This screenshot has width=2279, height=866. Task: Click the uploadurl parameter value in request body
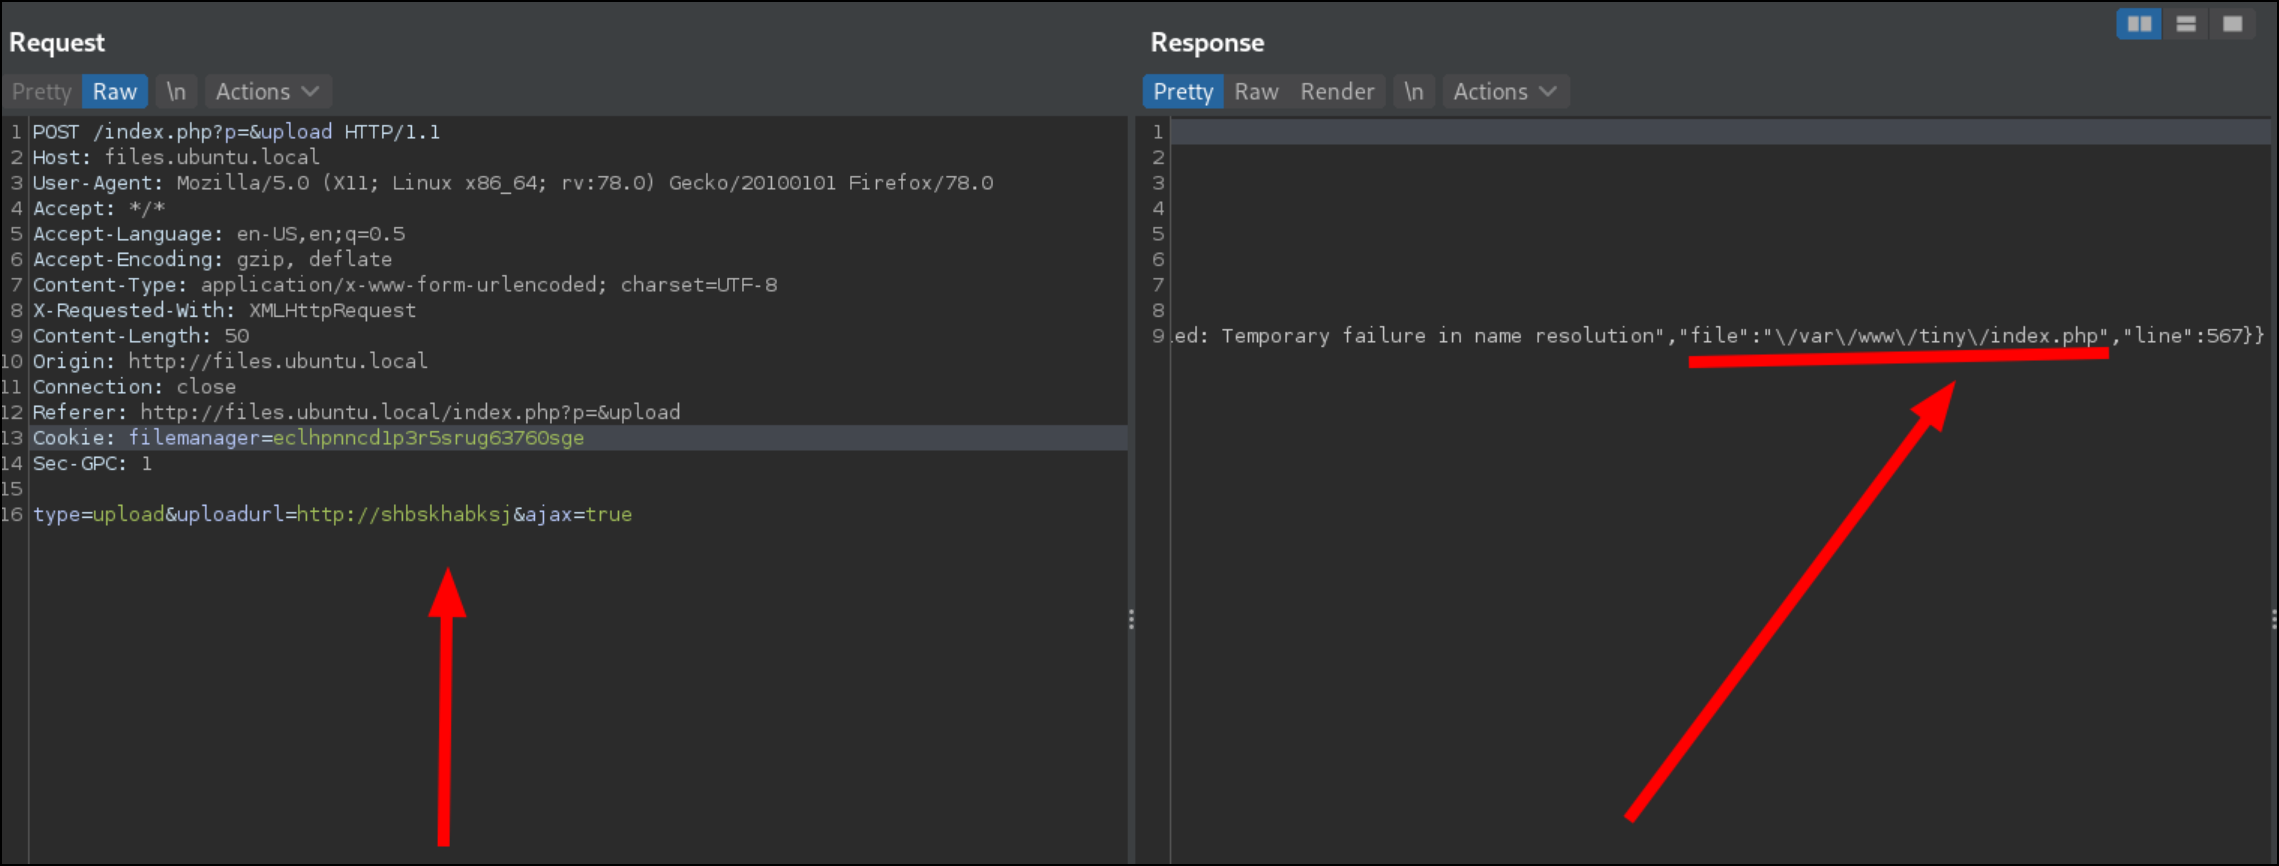click(404, 515)
